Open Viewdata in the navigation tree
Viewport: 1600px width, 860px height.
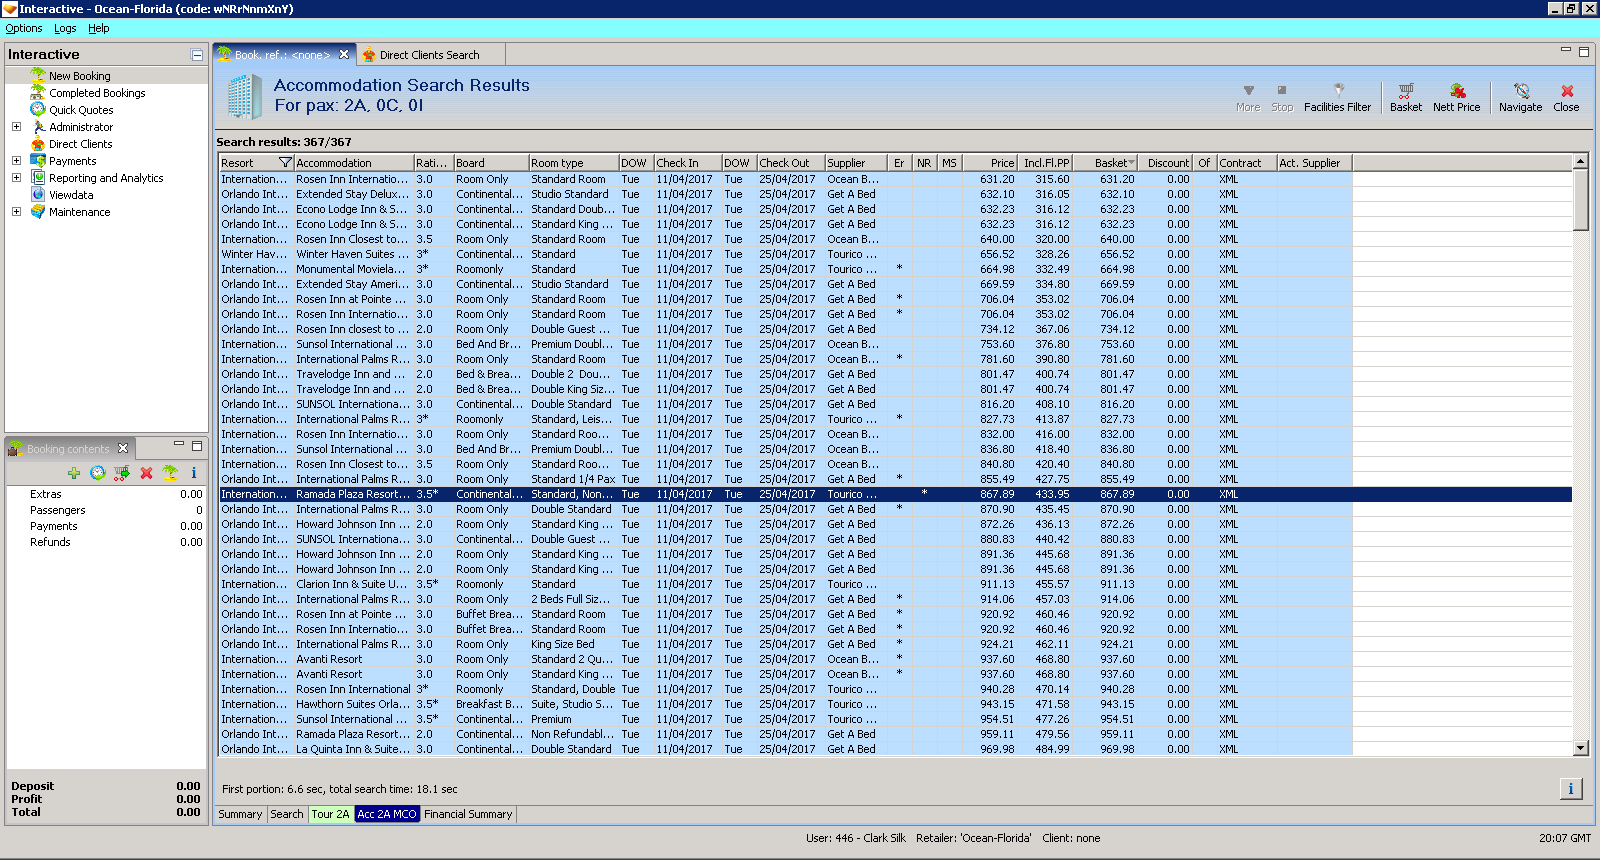coord(71,195)
